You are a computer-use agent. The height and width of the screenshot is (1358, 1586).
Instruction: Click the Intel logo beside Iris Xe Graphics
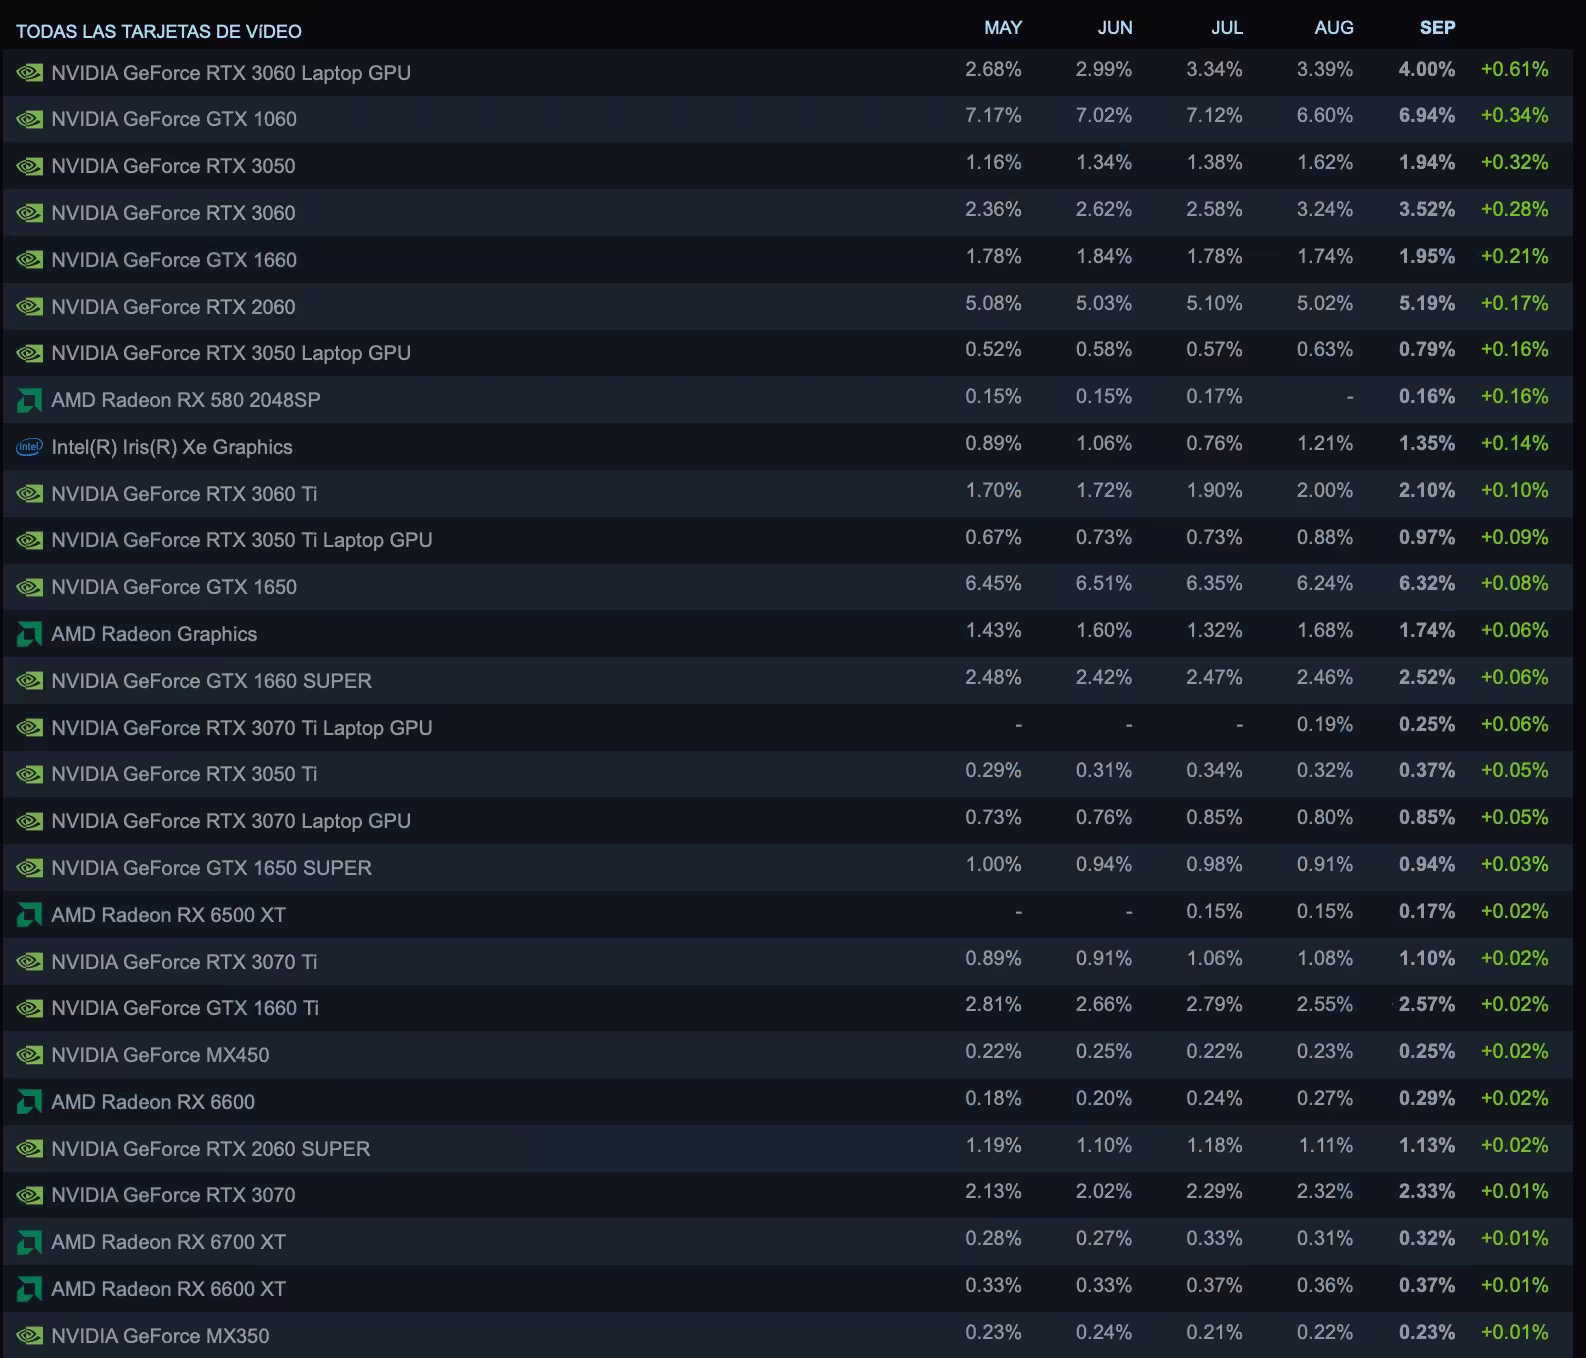click(29, 447)
